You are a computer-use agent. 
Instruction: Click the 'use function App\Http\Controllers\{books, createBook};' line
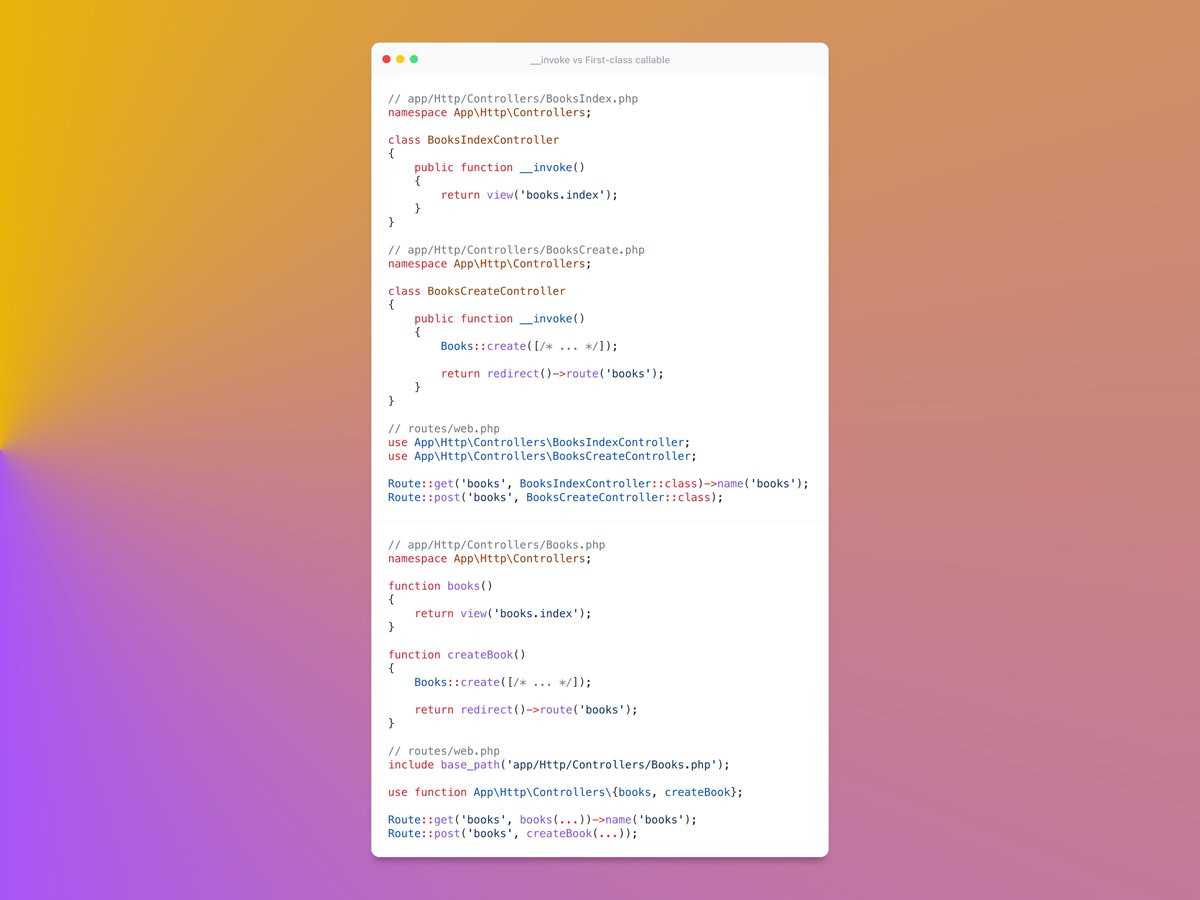(566, 792)
